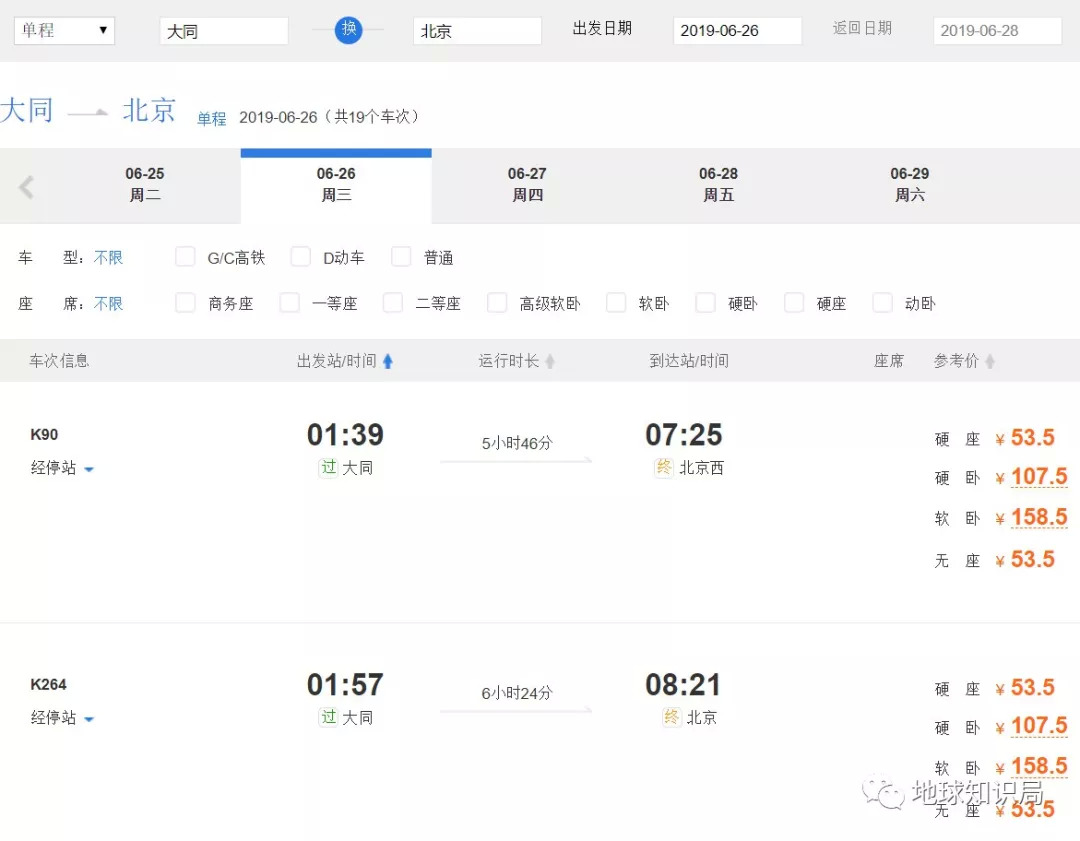Click 不限 for train type filter
Image resolution: width=1080 pixels, height=841 pixels.
(108, 258)
